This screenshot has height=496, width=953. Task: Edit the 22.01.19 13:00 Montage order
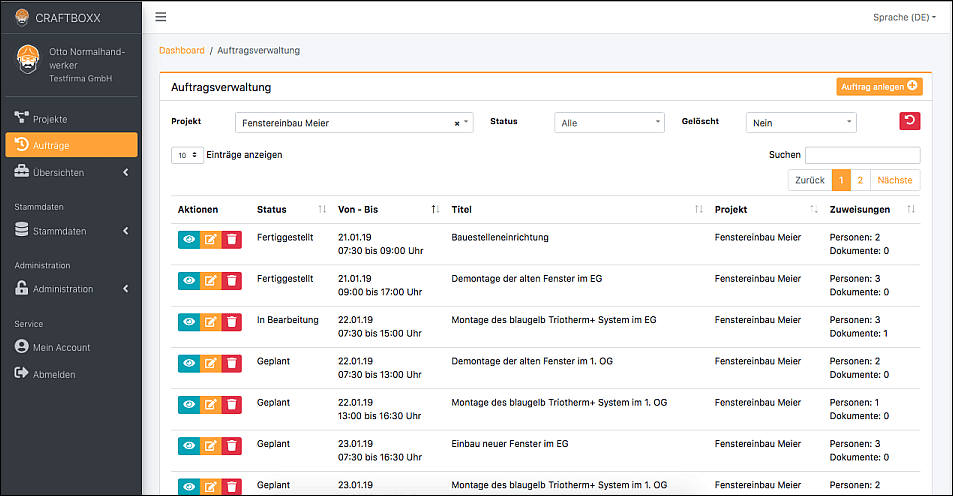point(210,405)
